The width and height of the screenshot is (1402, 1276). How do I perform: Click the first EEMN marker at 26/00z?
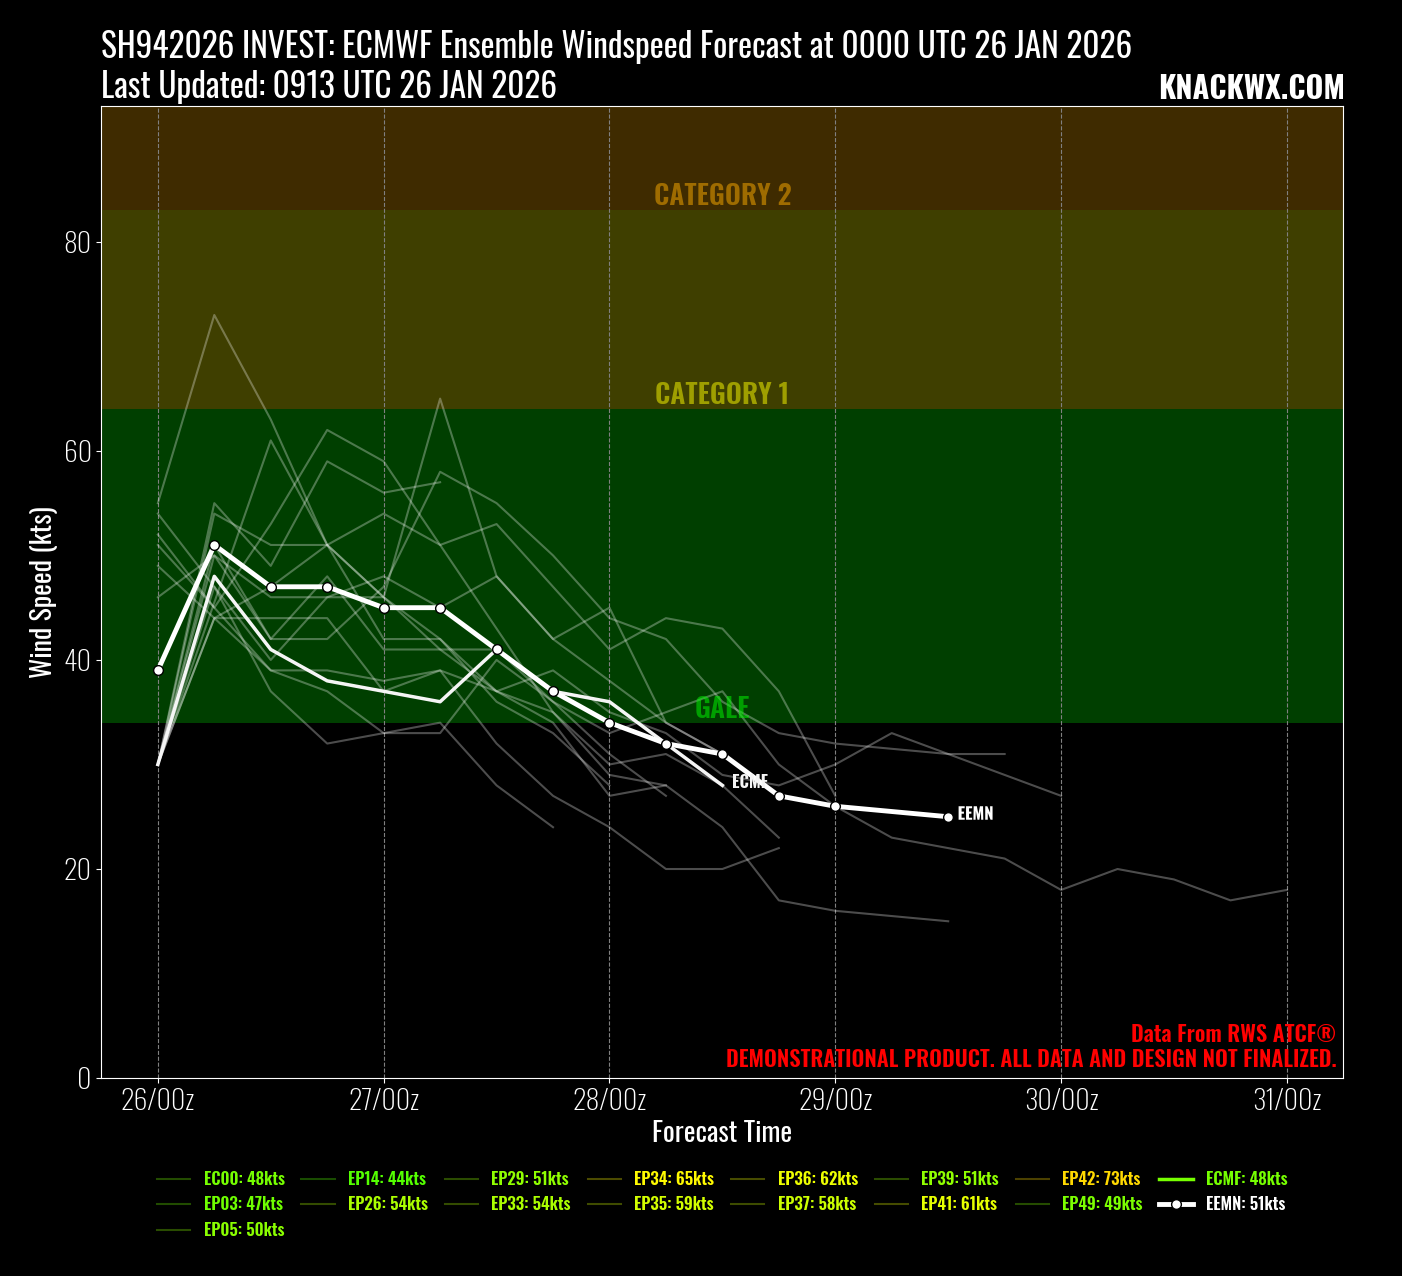point(158,670)
